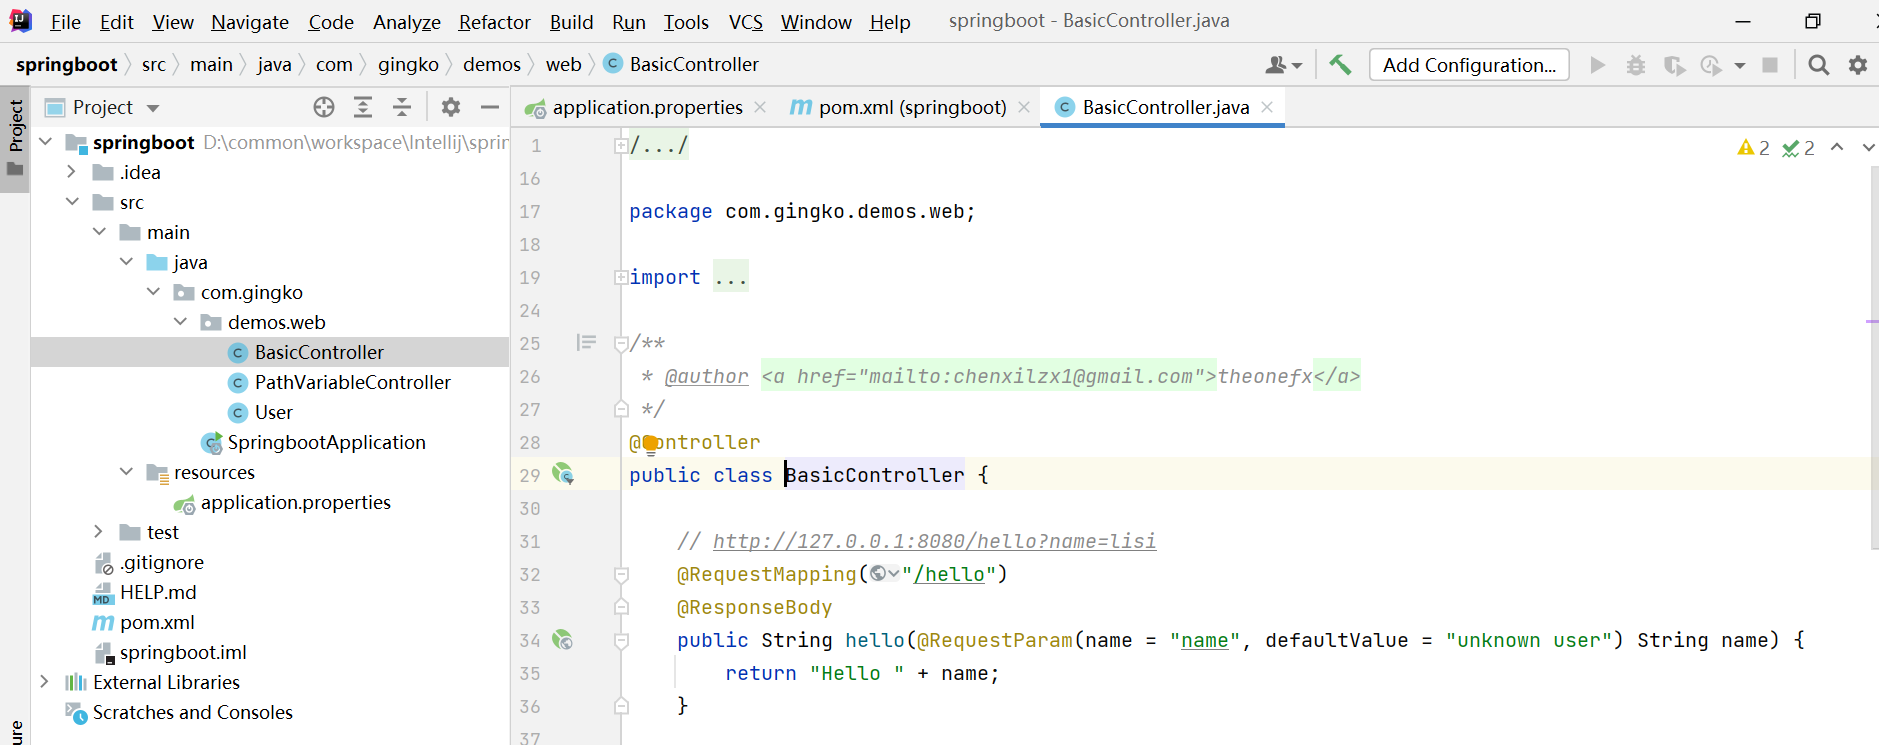Toggle the Project side tool button
Viewport: 1879px width, 745px height.
(x=15, y=139)
